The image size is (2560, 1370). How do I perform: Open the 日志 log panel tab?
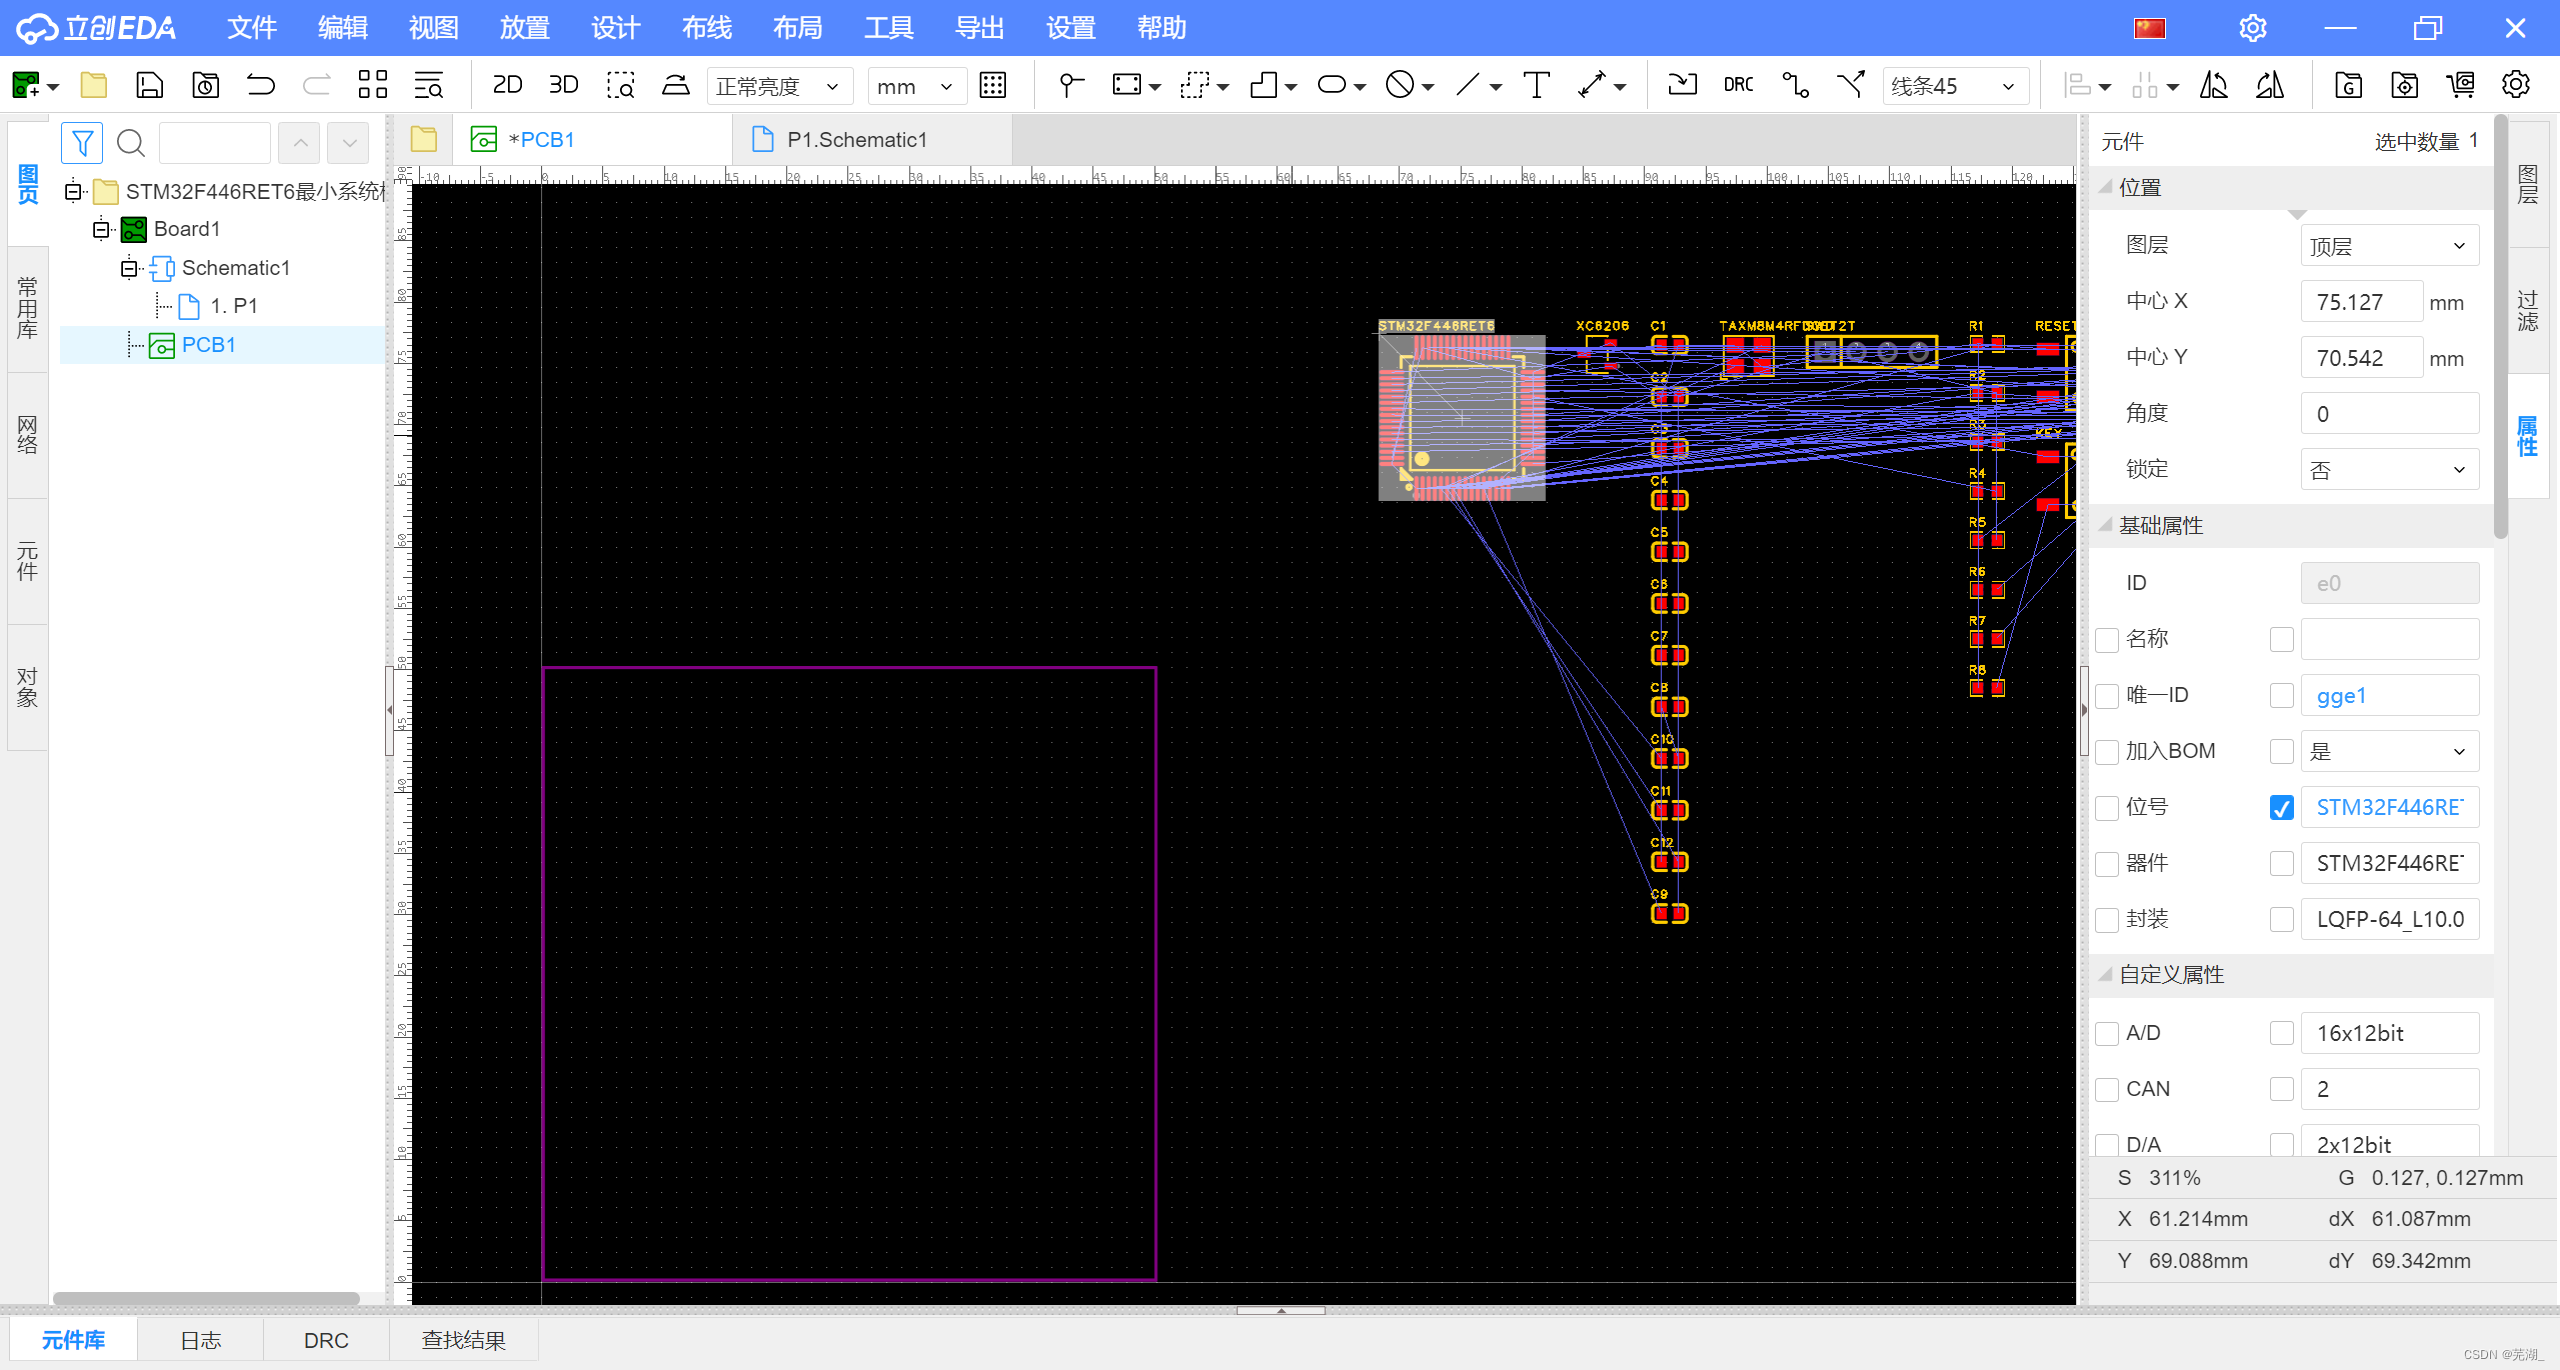[x=200, y=1340]
